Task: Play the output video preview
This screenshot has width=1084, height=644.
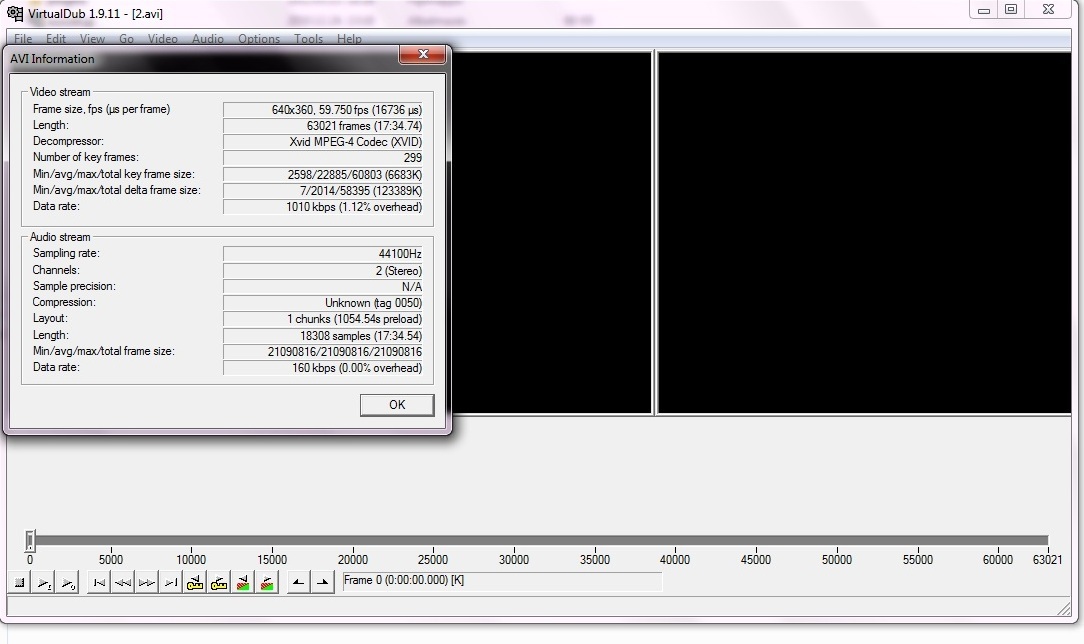Action: 68,583
